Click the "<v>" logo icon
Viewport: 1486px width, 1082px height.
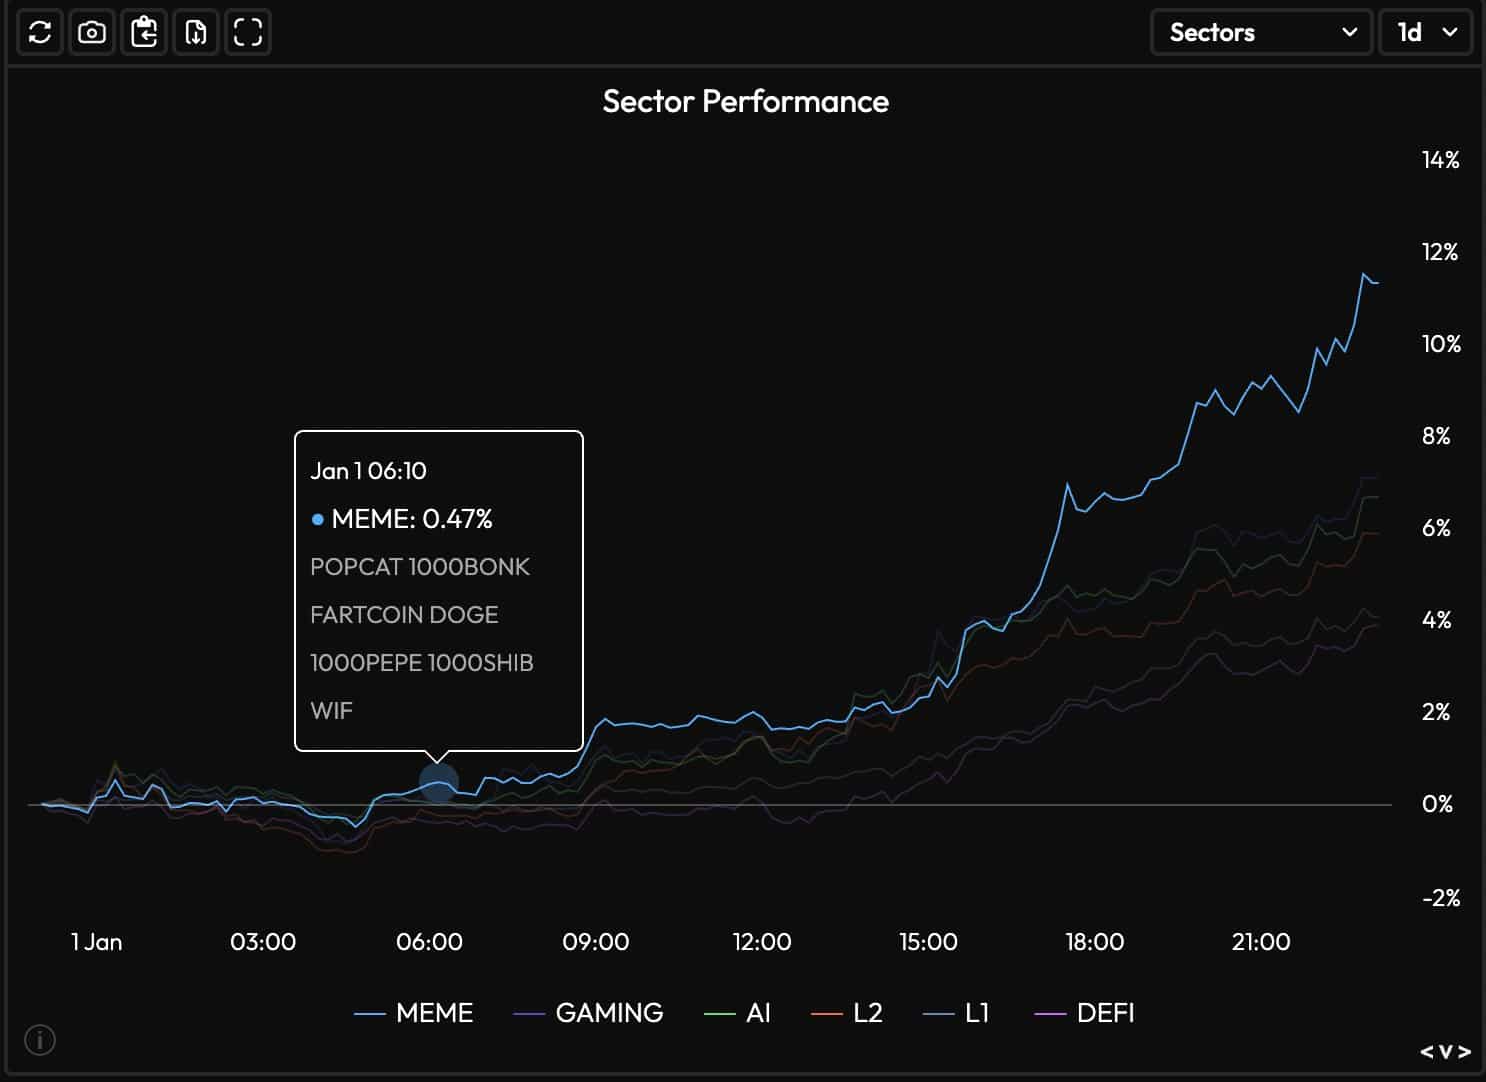tap(1445, 1052)
